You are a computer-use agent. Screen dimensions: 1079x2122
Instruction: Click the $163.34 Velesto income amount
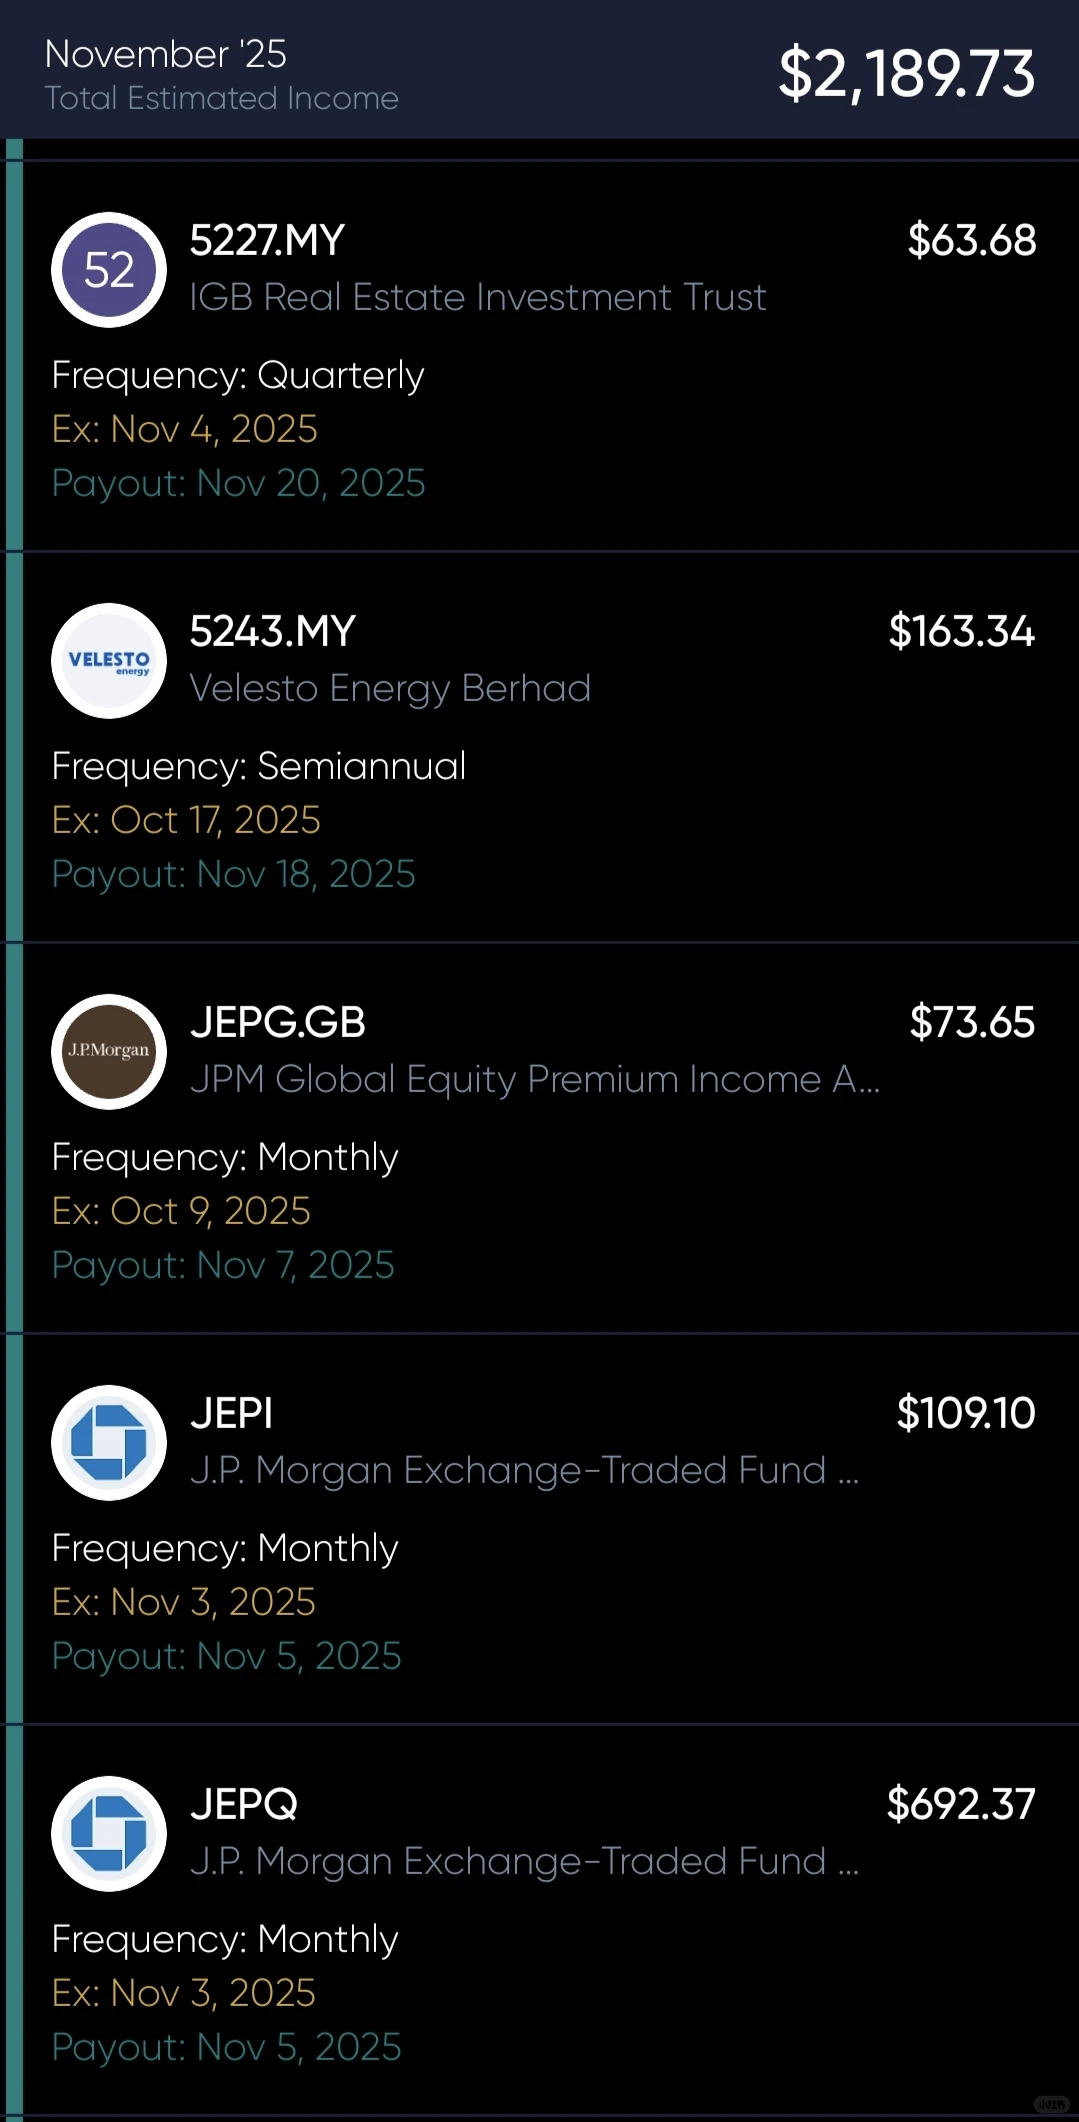tap(961, 632)
